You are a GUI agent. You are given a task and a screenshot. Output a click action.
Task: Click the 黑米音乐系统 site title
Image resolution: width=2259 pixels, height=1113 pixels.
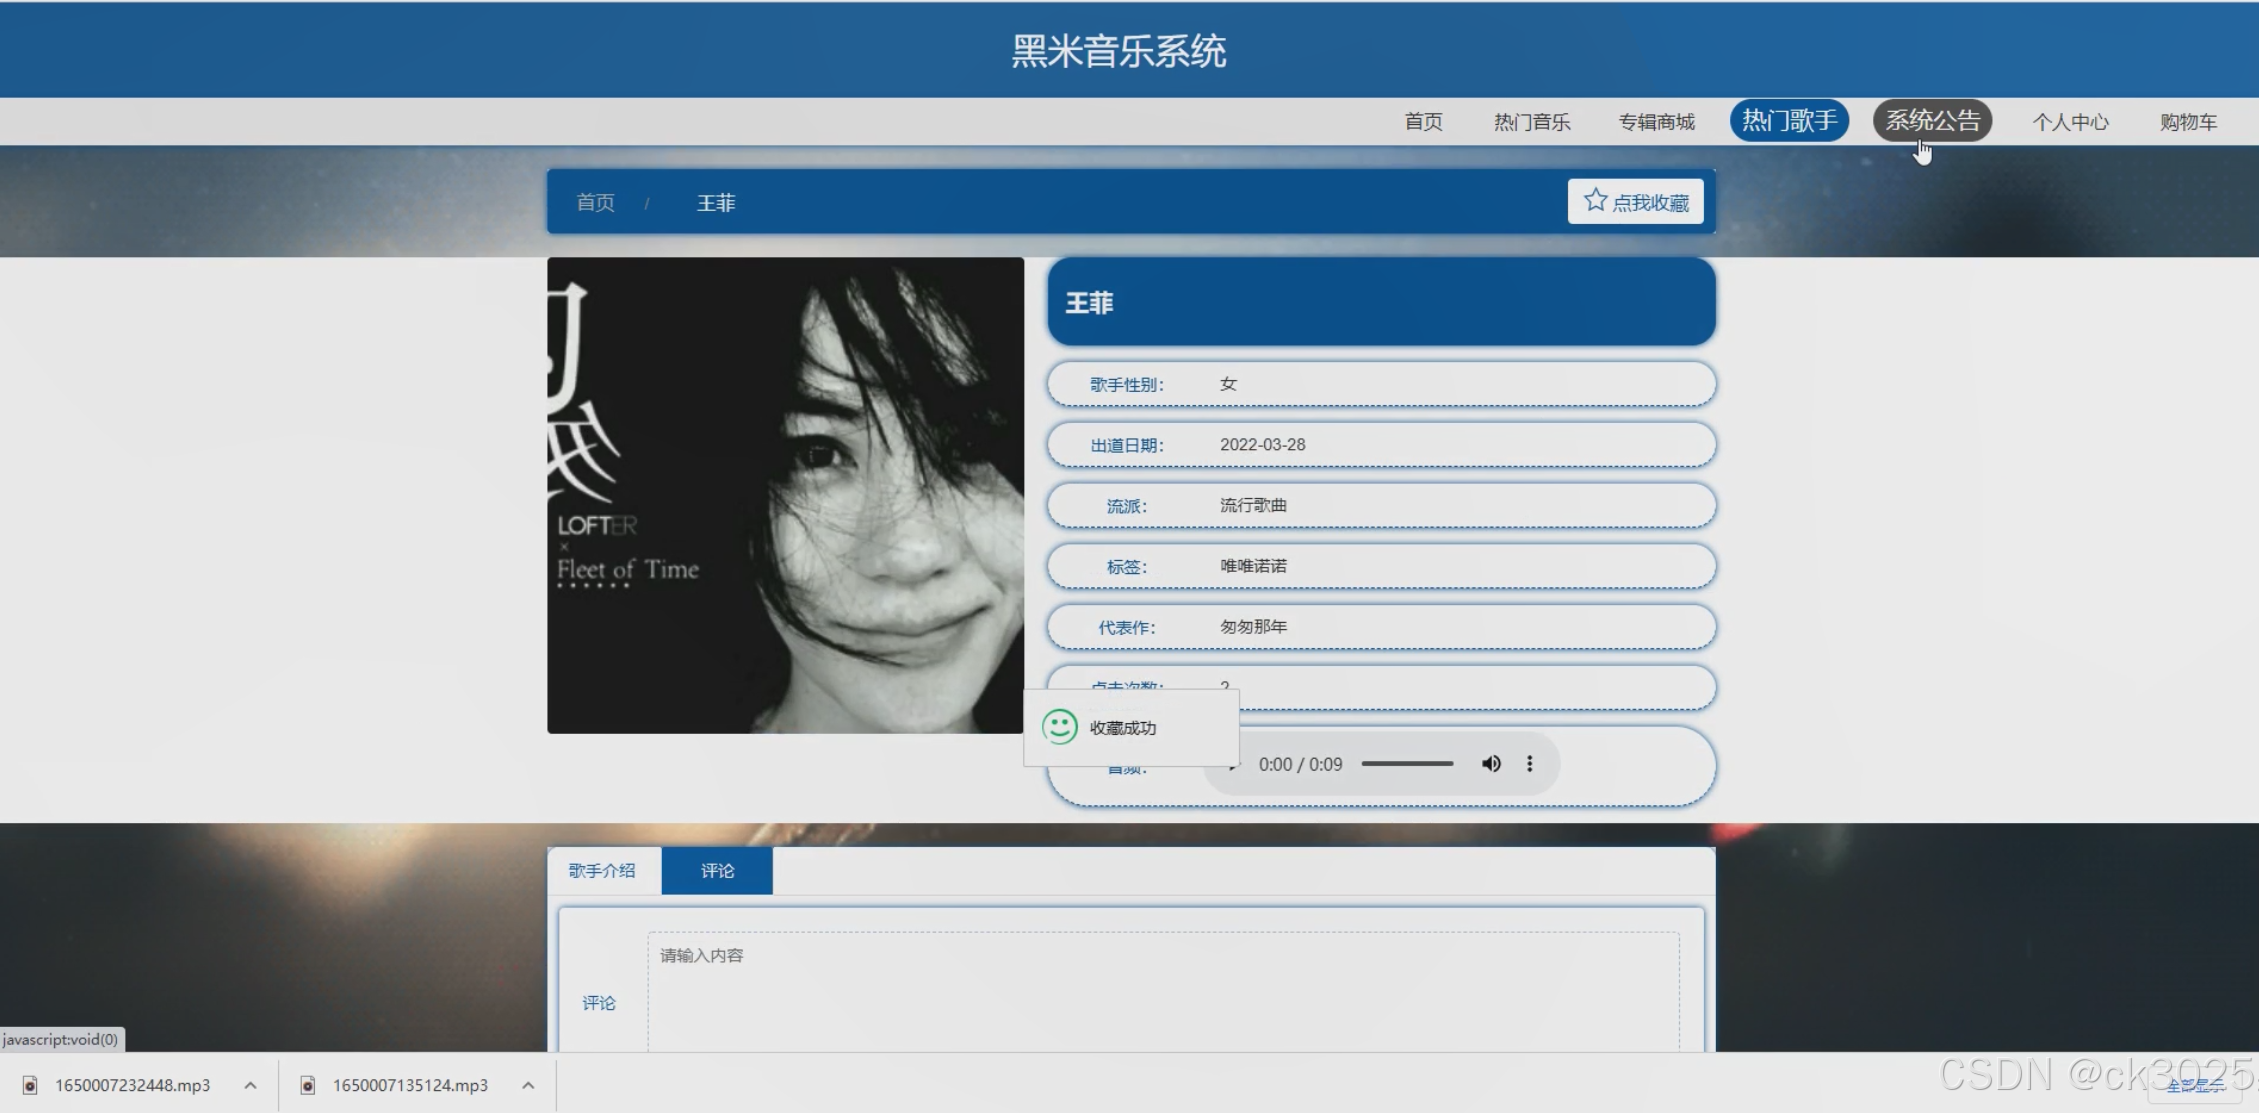(1119, 51)
